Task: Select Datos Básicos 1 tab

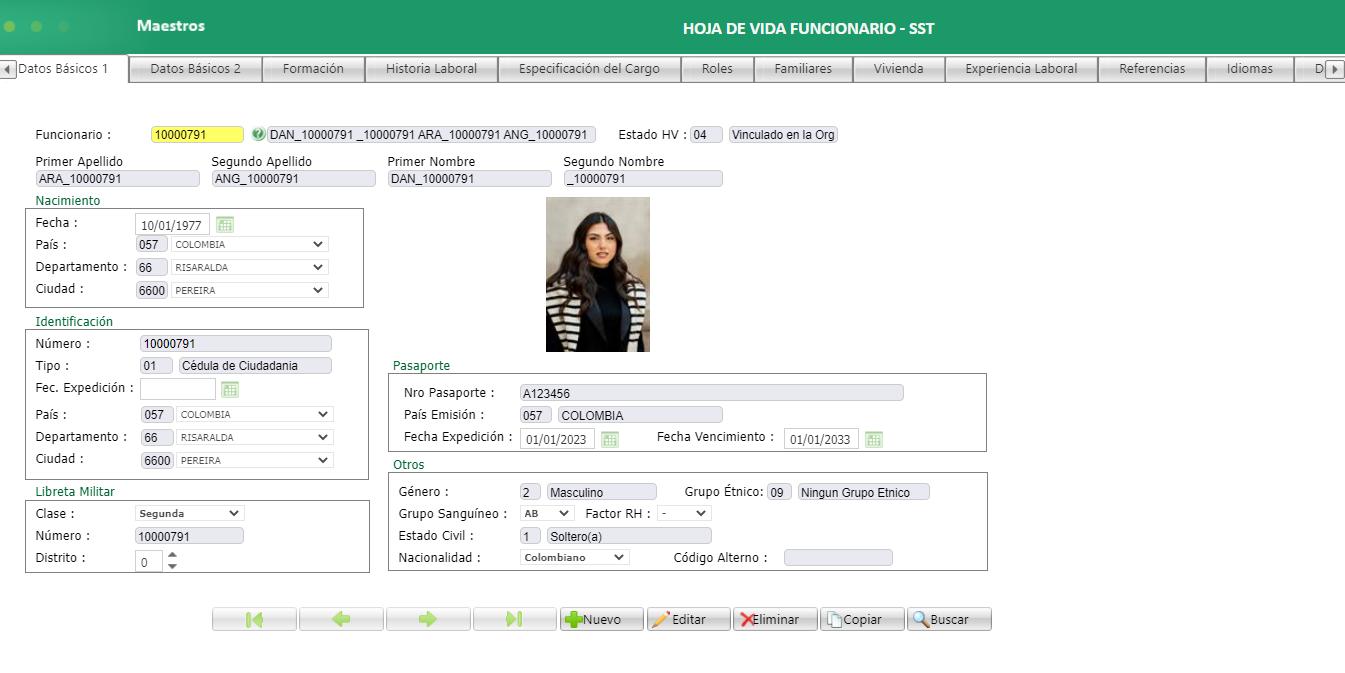Action: click(x=64, y=69)
